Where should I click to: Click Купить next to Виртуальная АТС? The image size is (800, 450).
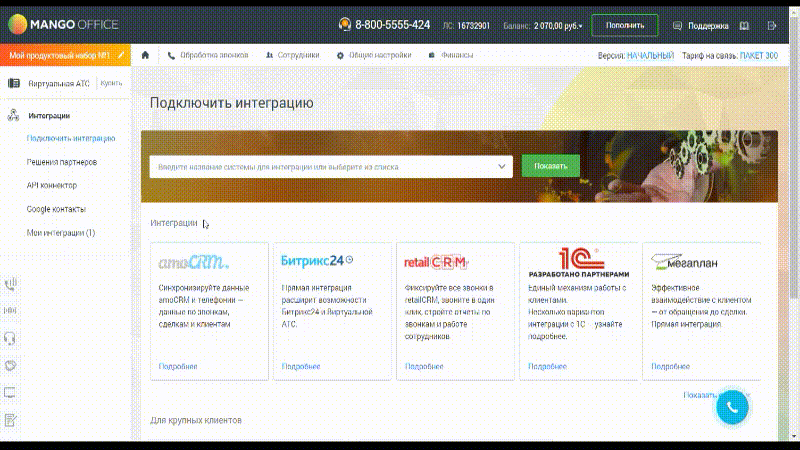tap(111, 83)
